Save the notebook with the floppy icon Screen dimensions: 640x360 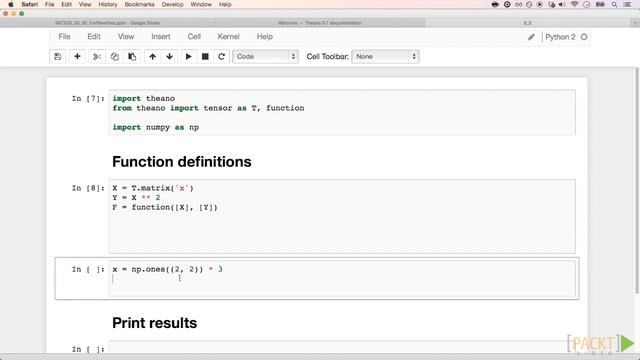[x=58, y=56]
